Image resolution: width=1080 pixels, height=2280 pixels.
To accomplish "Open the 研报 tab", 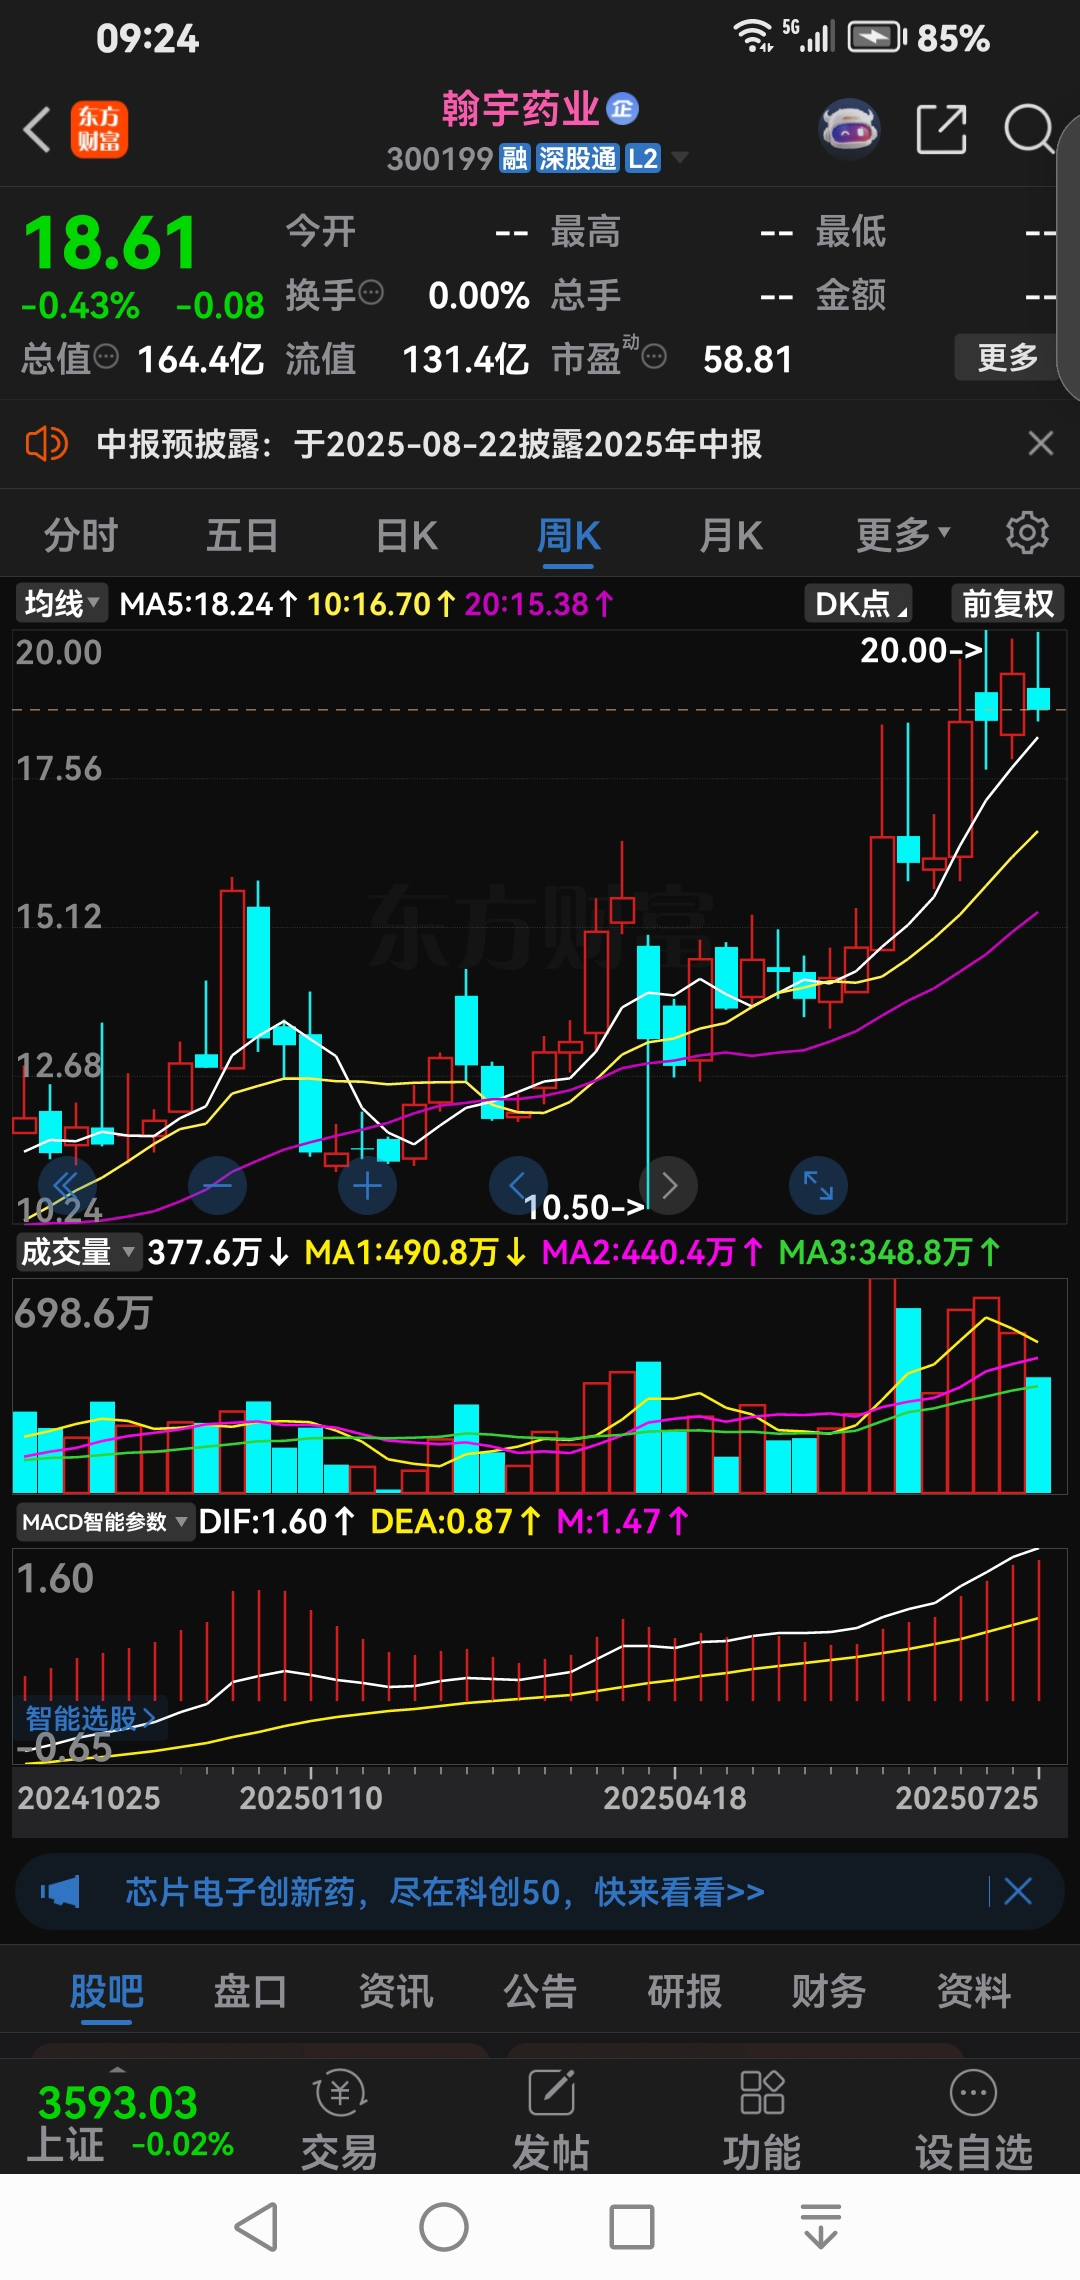I will tap(685, 1990).
